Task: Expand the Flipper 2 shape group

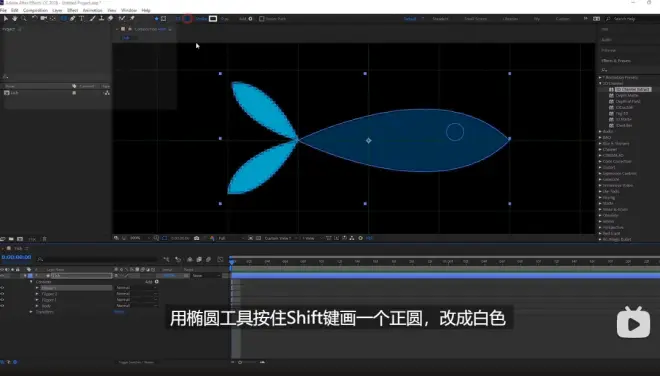Action: tap(37, 294)
